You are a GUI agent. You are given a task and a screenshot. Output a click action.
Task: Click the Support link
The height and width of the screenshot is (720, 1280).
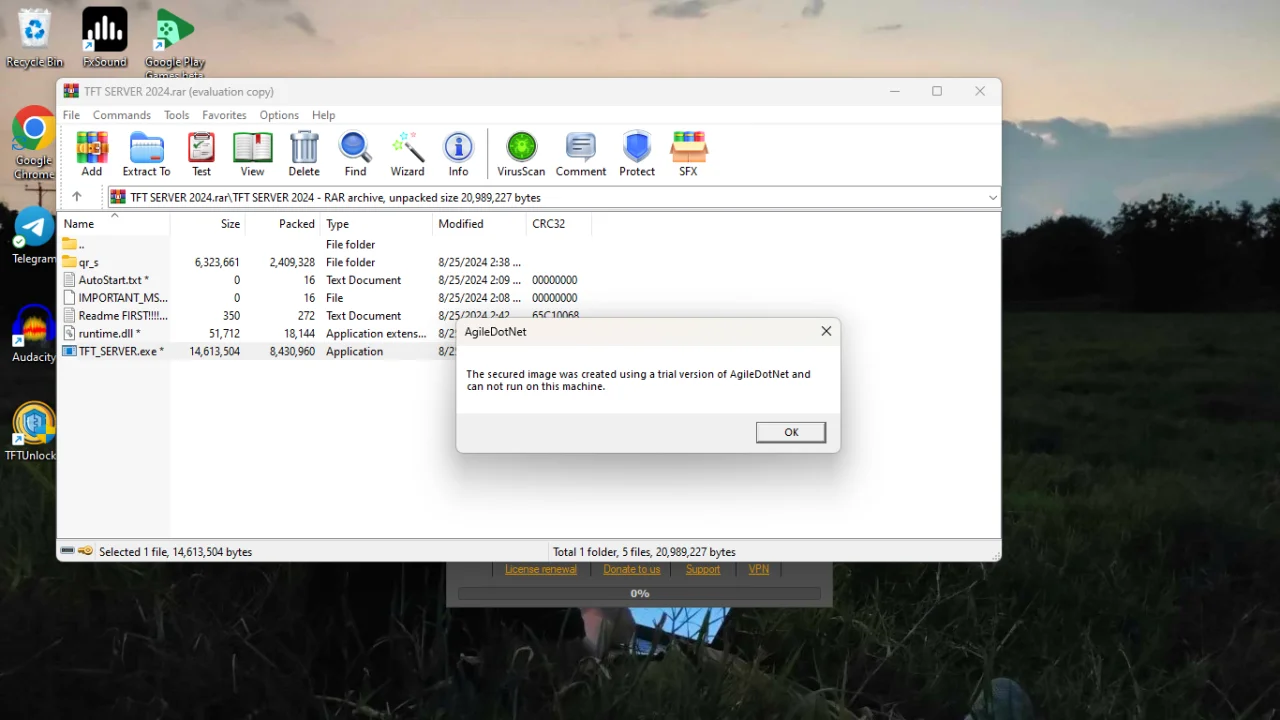[x=703, y=569]
